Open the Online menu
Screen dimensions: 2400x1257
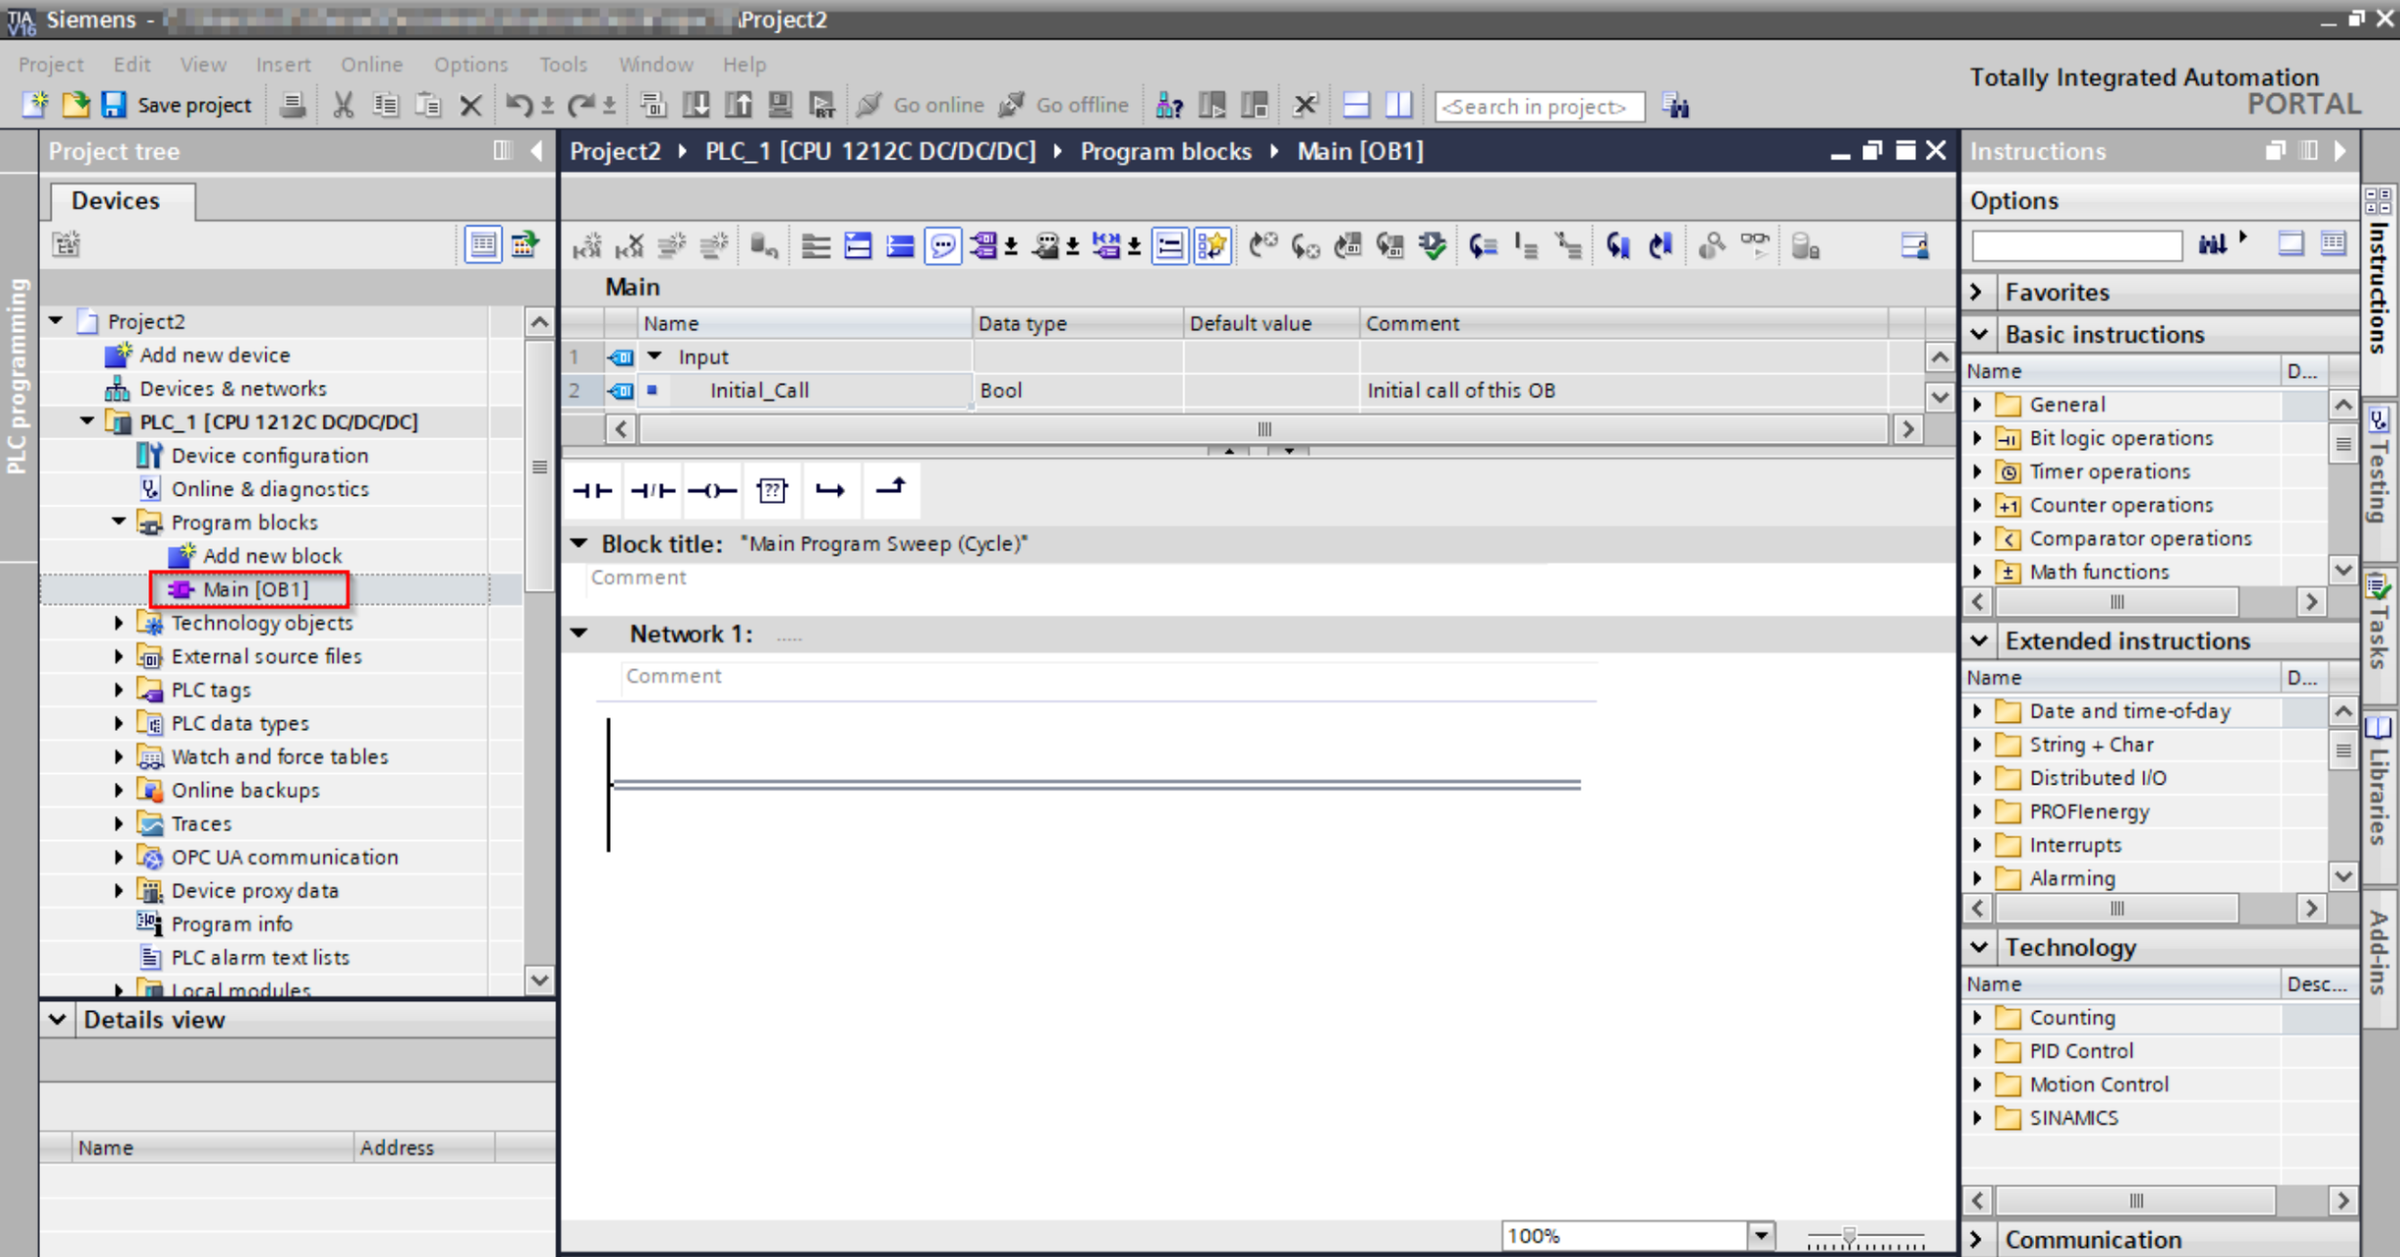371,65
